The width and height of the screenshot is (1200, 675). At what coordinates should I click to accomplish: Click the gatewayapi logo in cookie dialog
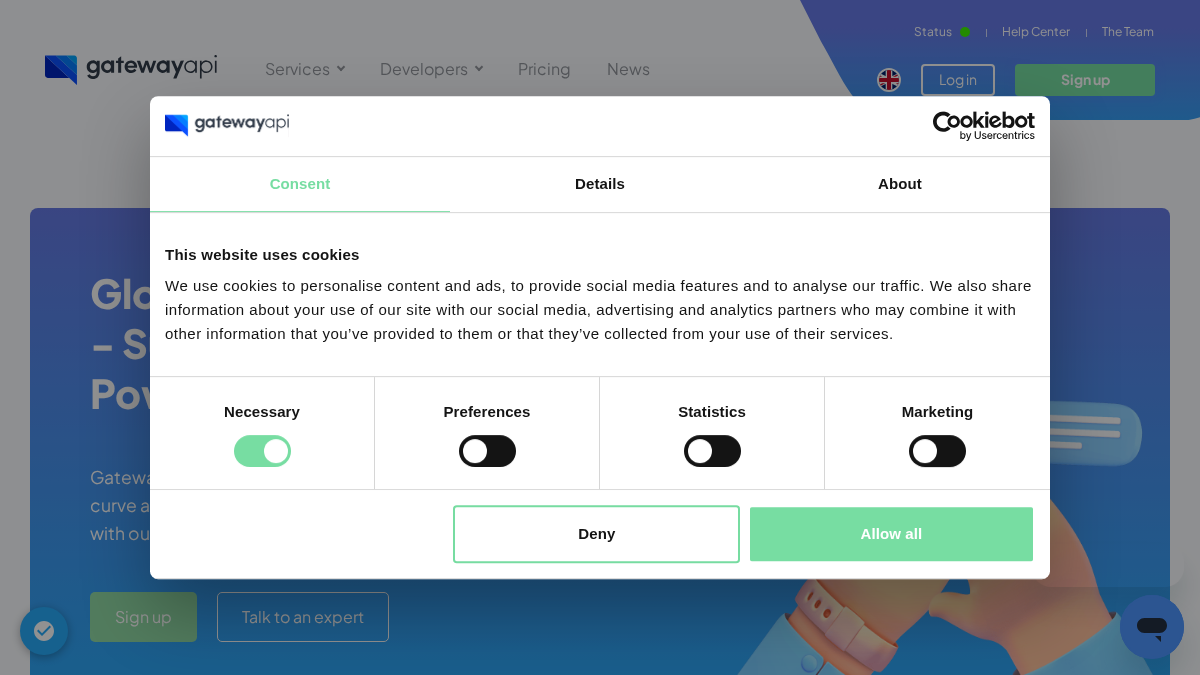point(227,124)
